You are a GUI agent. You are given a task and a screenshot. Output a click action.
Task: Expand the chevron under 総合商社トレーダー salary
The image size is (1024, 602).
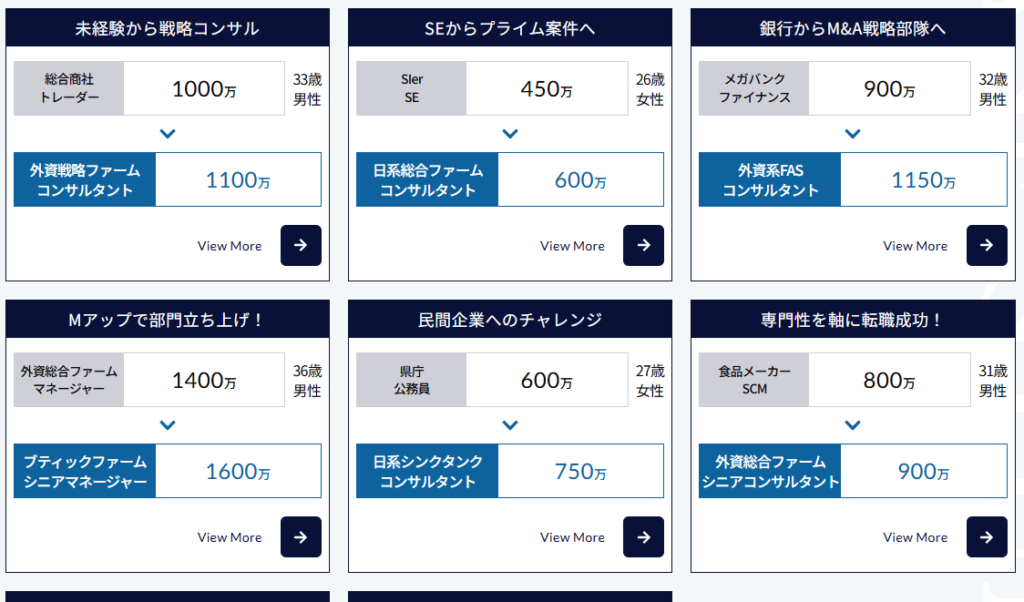(168, 133)
